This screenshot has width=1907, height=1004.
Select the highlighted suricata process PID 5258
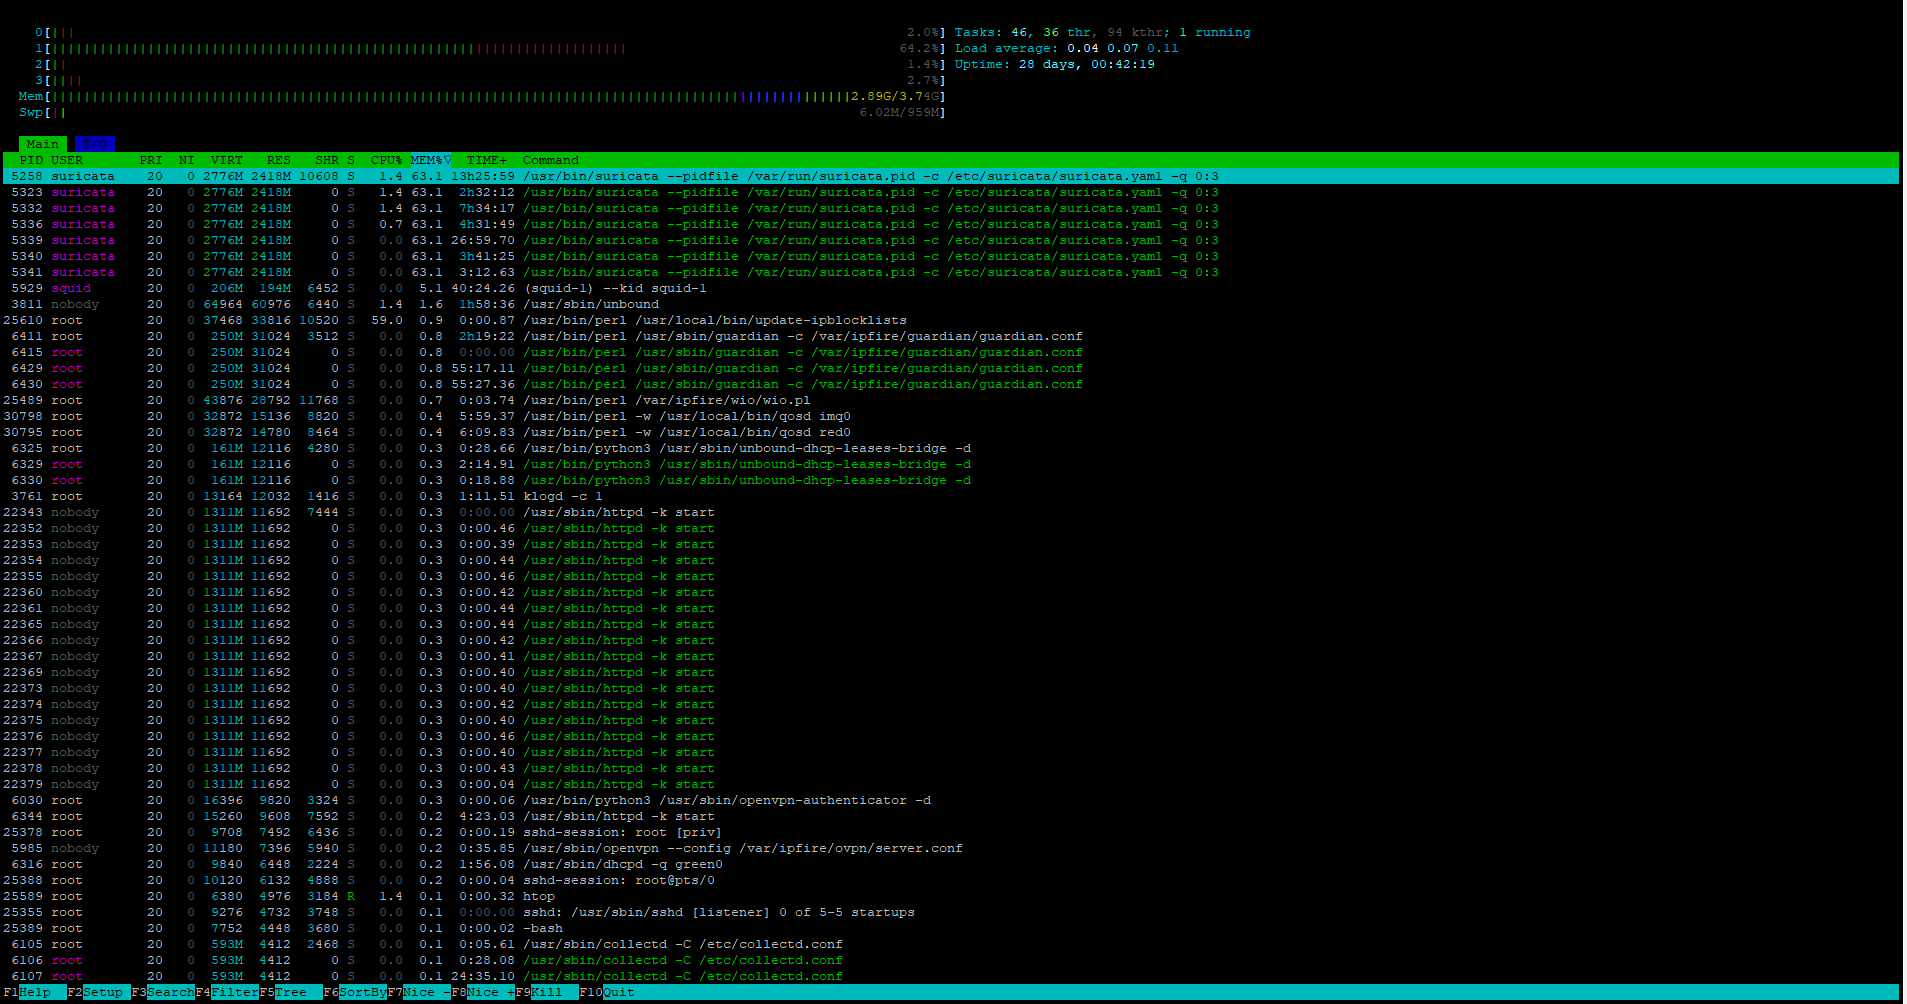pyautogui.click(x=951, y=176)
